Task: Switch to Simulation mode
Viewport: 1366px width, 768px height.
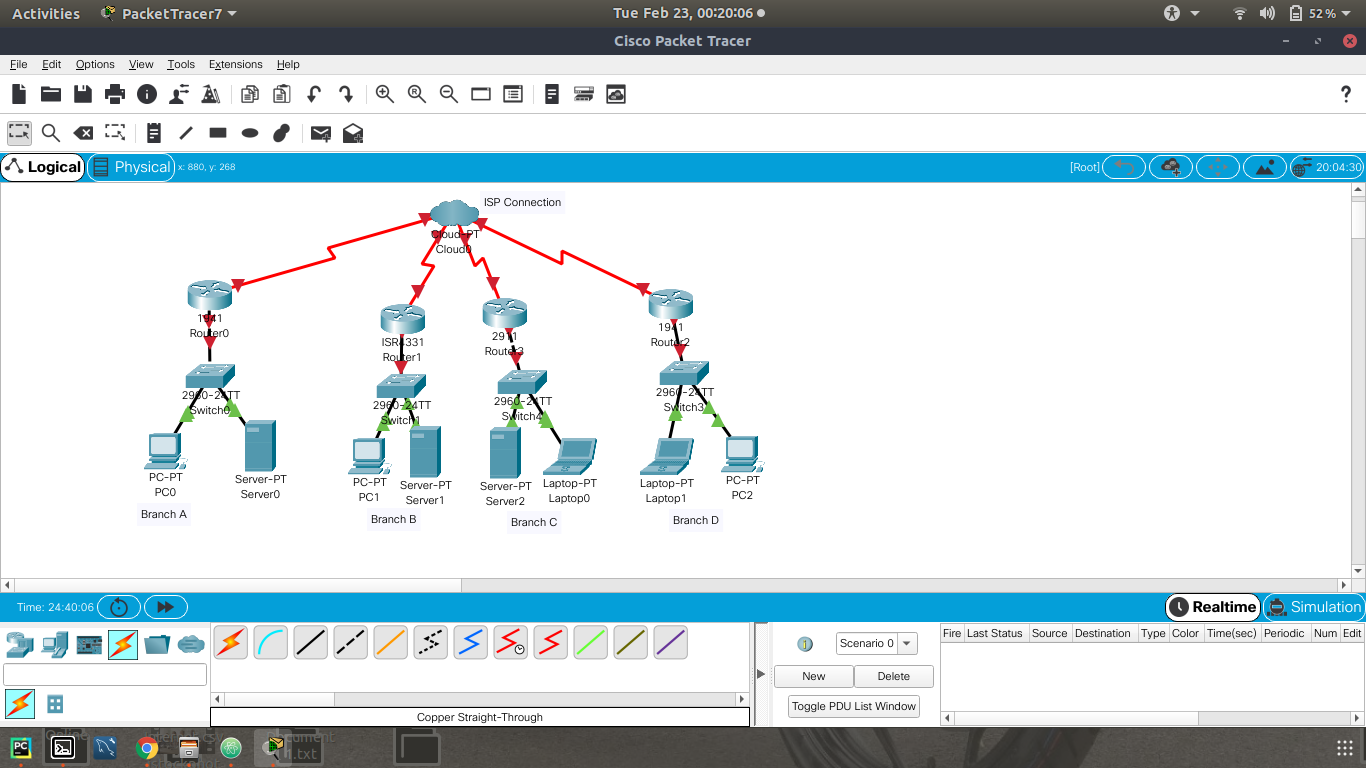Action: 1314,607
